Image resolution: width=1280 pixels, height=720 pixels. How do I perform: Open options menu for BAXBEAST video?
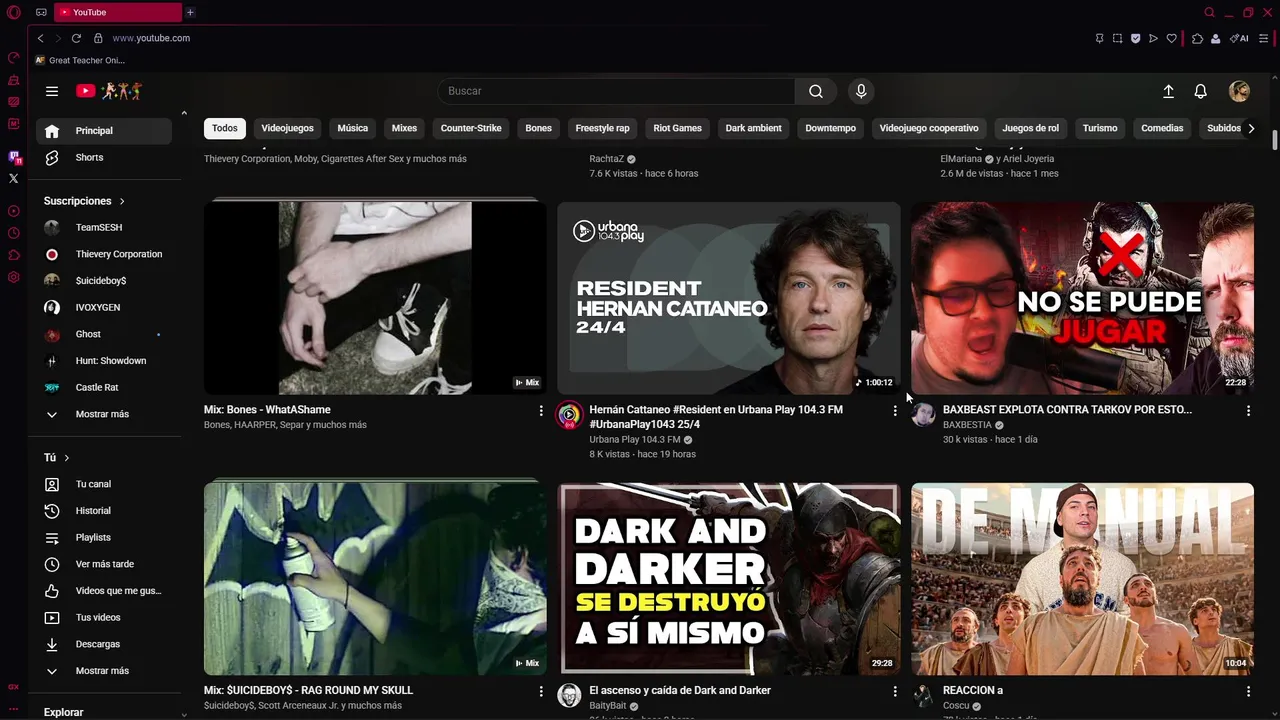point(1248,410)
